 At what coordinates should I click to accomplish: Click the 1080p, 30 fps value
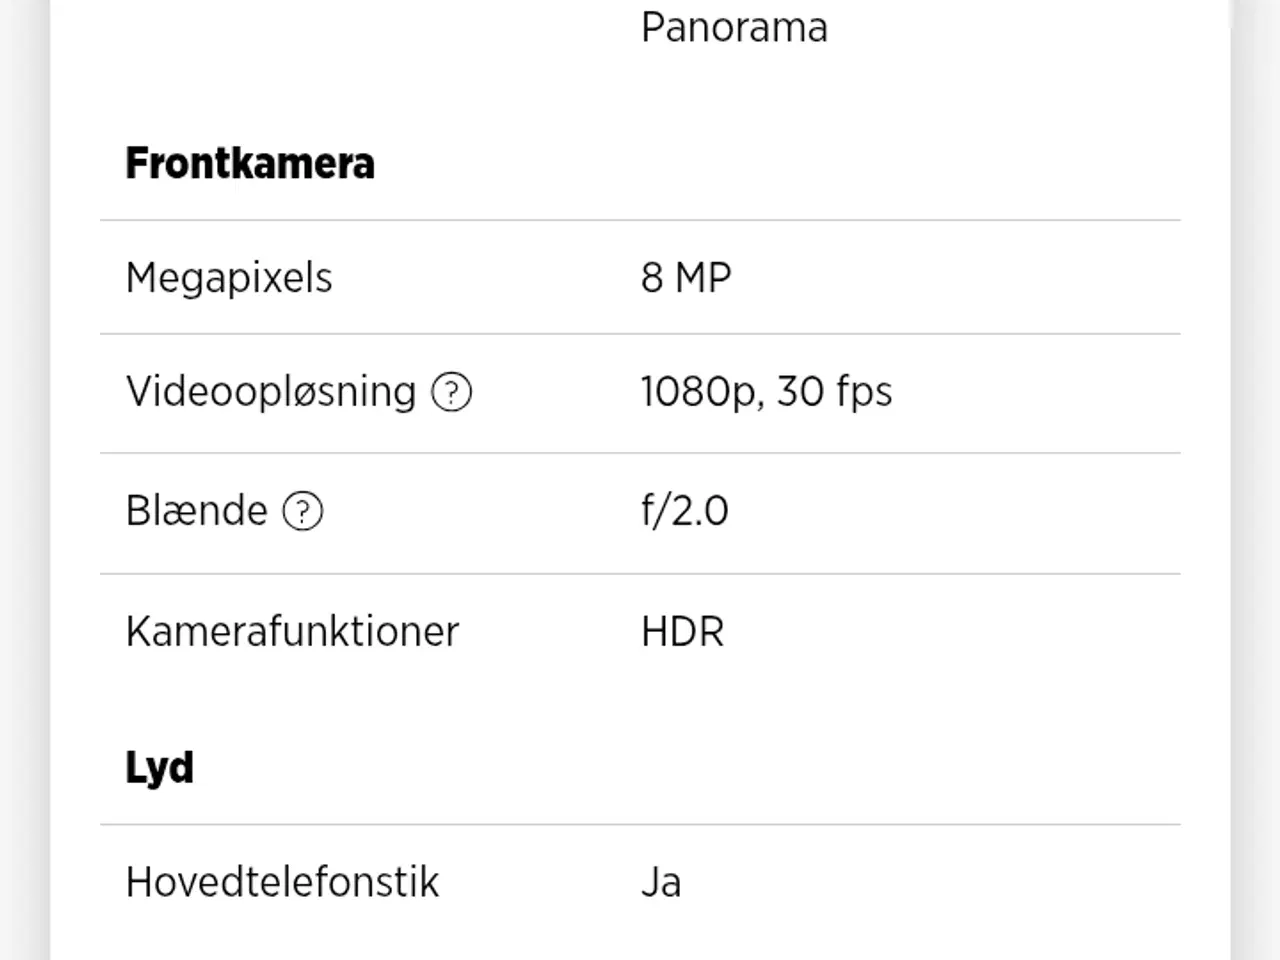[766, 391]
